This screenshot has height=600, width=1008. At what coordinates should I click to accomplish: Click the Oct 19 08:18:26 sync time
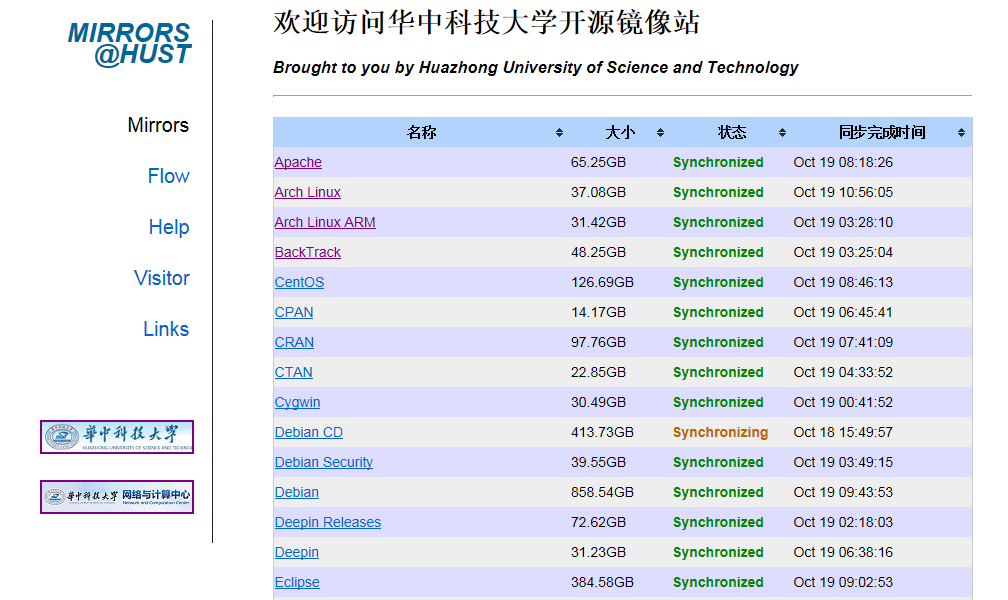(x=843, y=162)
